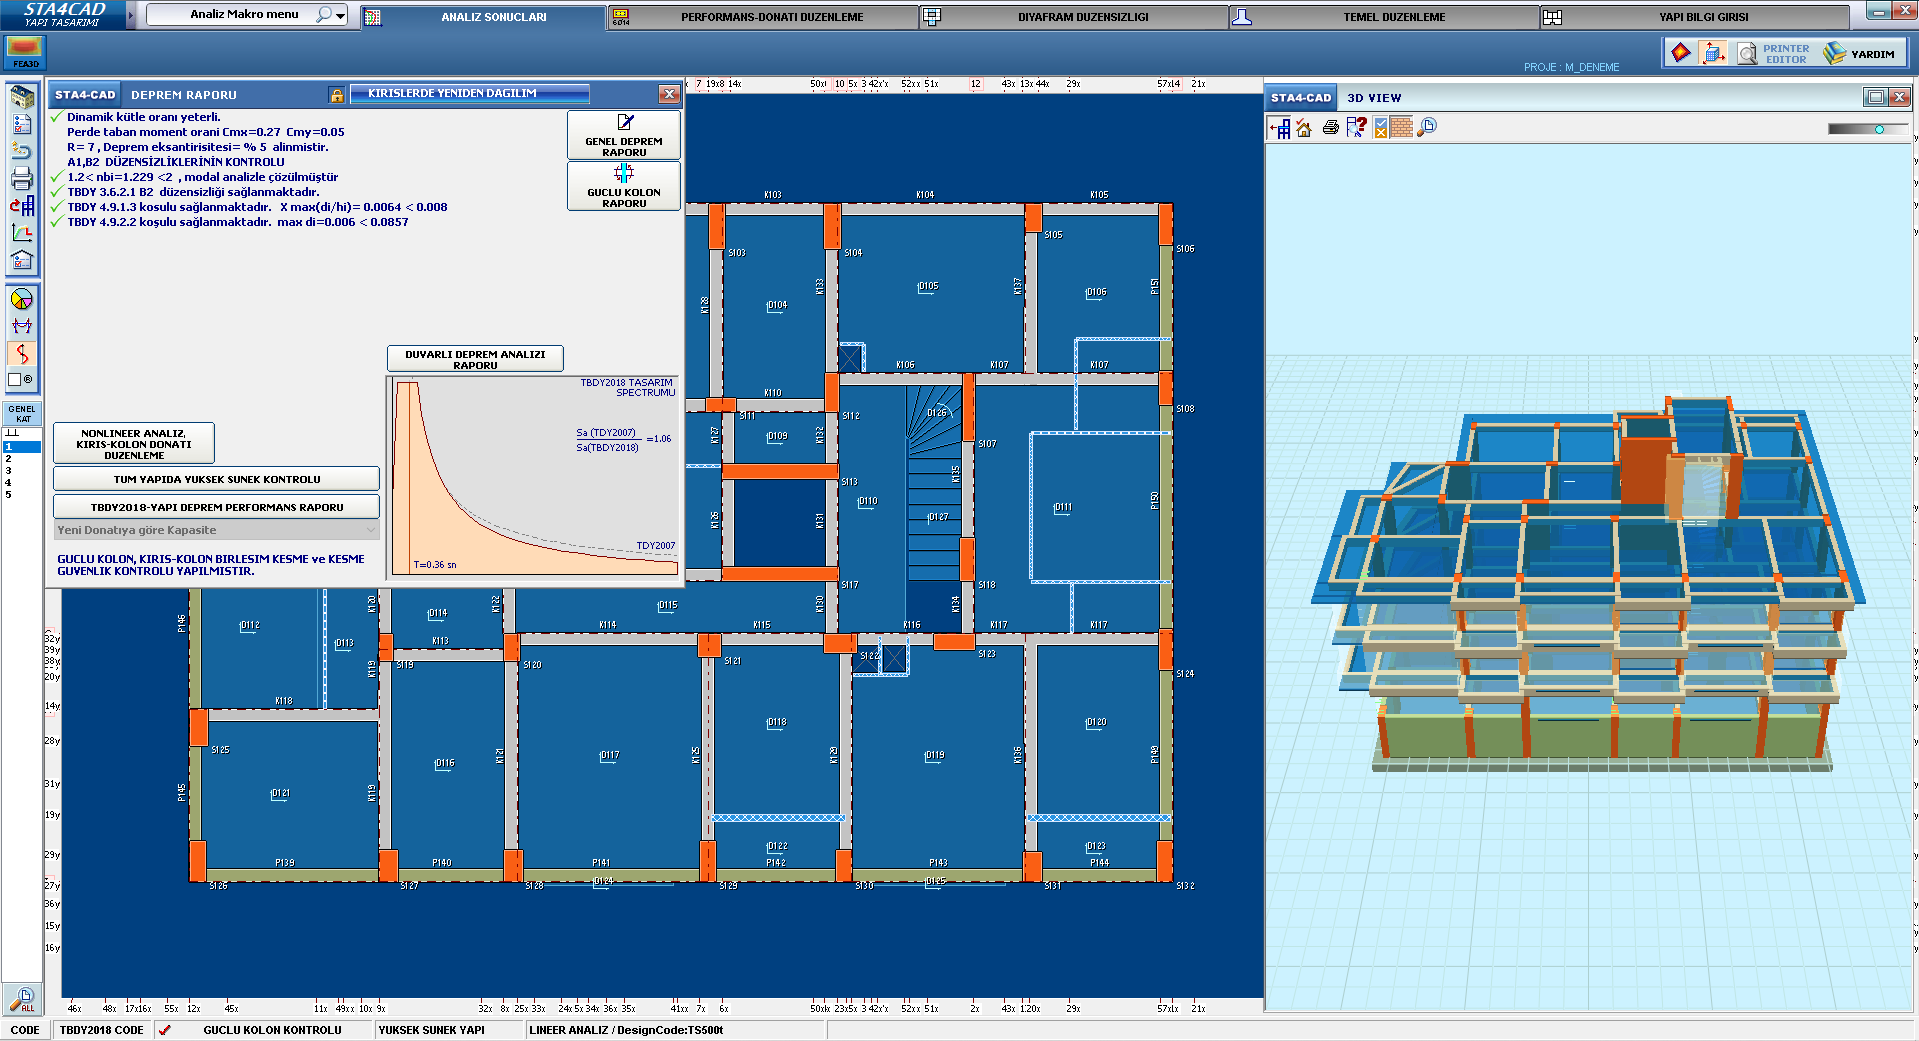Toggle the check/cross filter in 3D view toolbar
The width and height of the screenshot is (1919, 1041).
point(1380,127)
